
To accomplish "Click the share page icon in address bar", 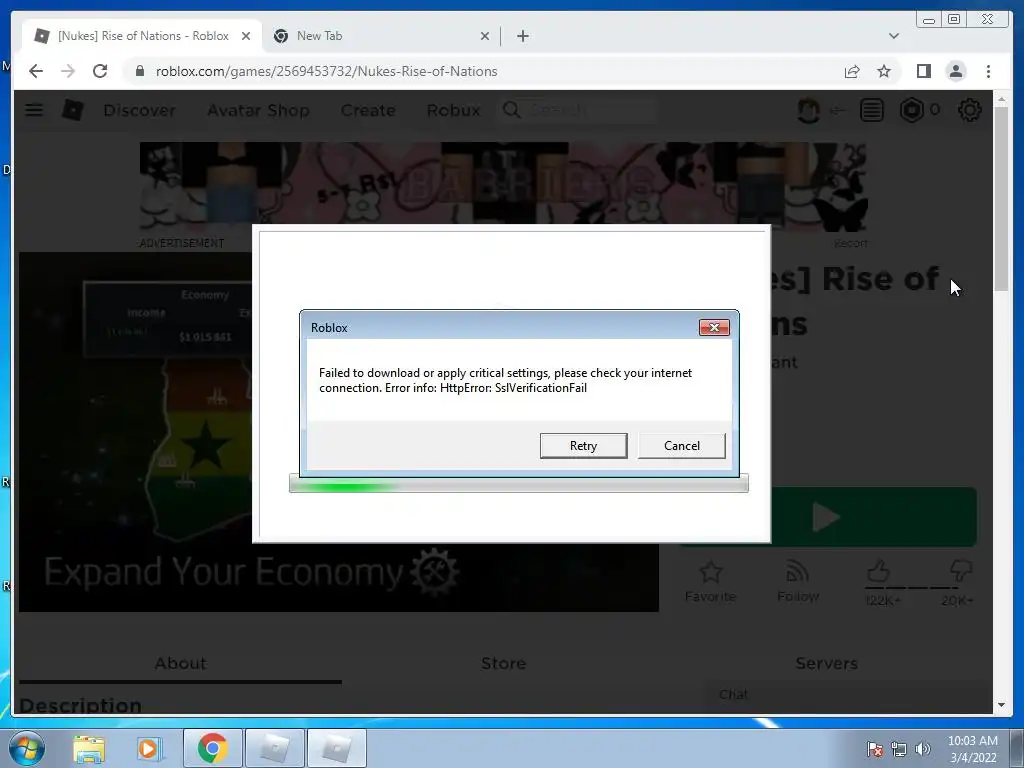I will click(852, 71).
